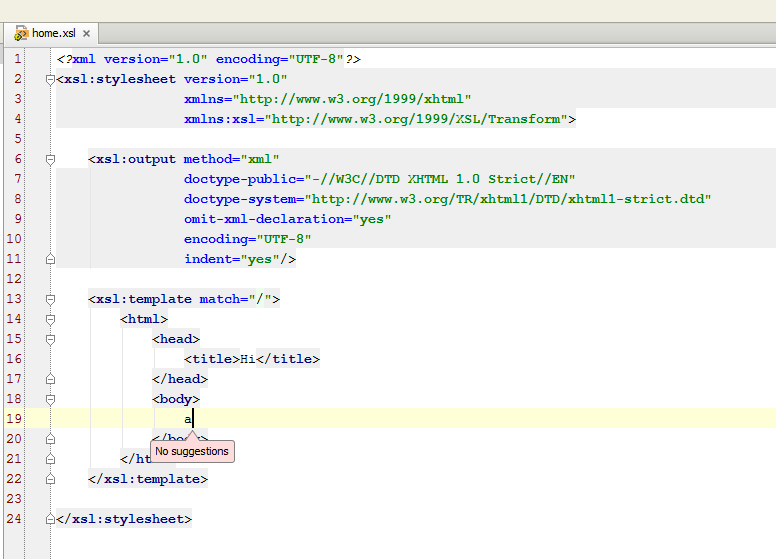Image resolution: width=776 pixels, height=559 pixels.
Task: Click line number 5 in the gutter
Action: click(x=17, y=139)
